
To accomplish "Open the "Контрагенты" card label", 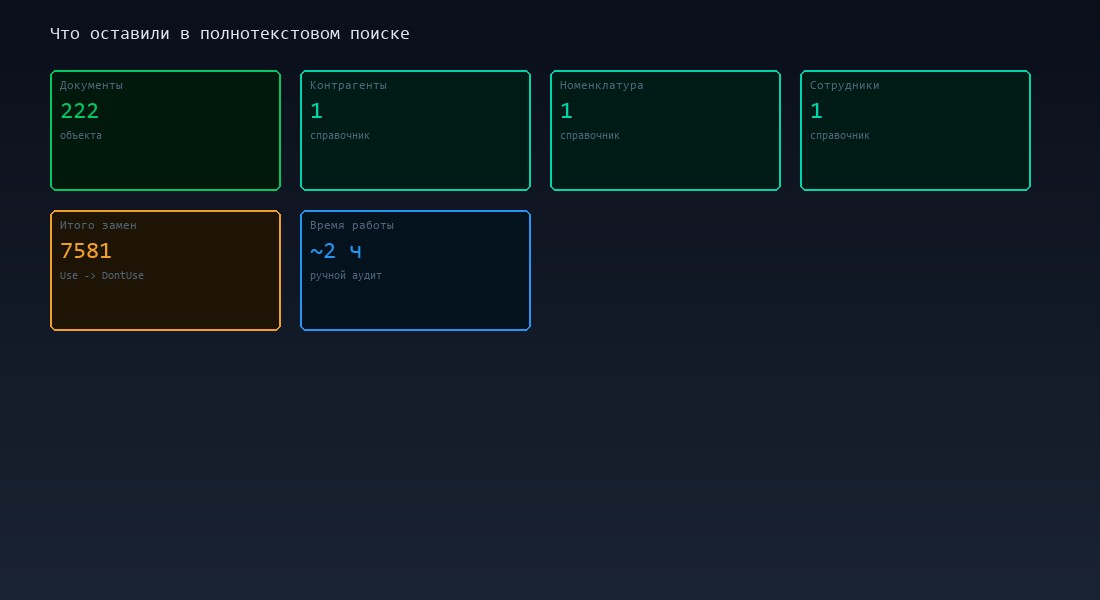I will (x=348, y=86).
